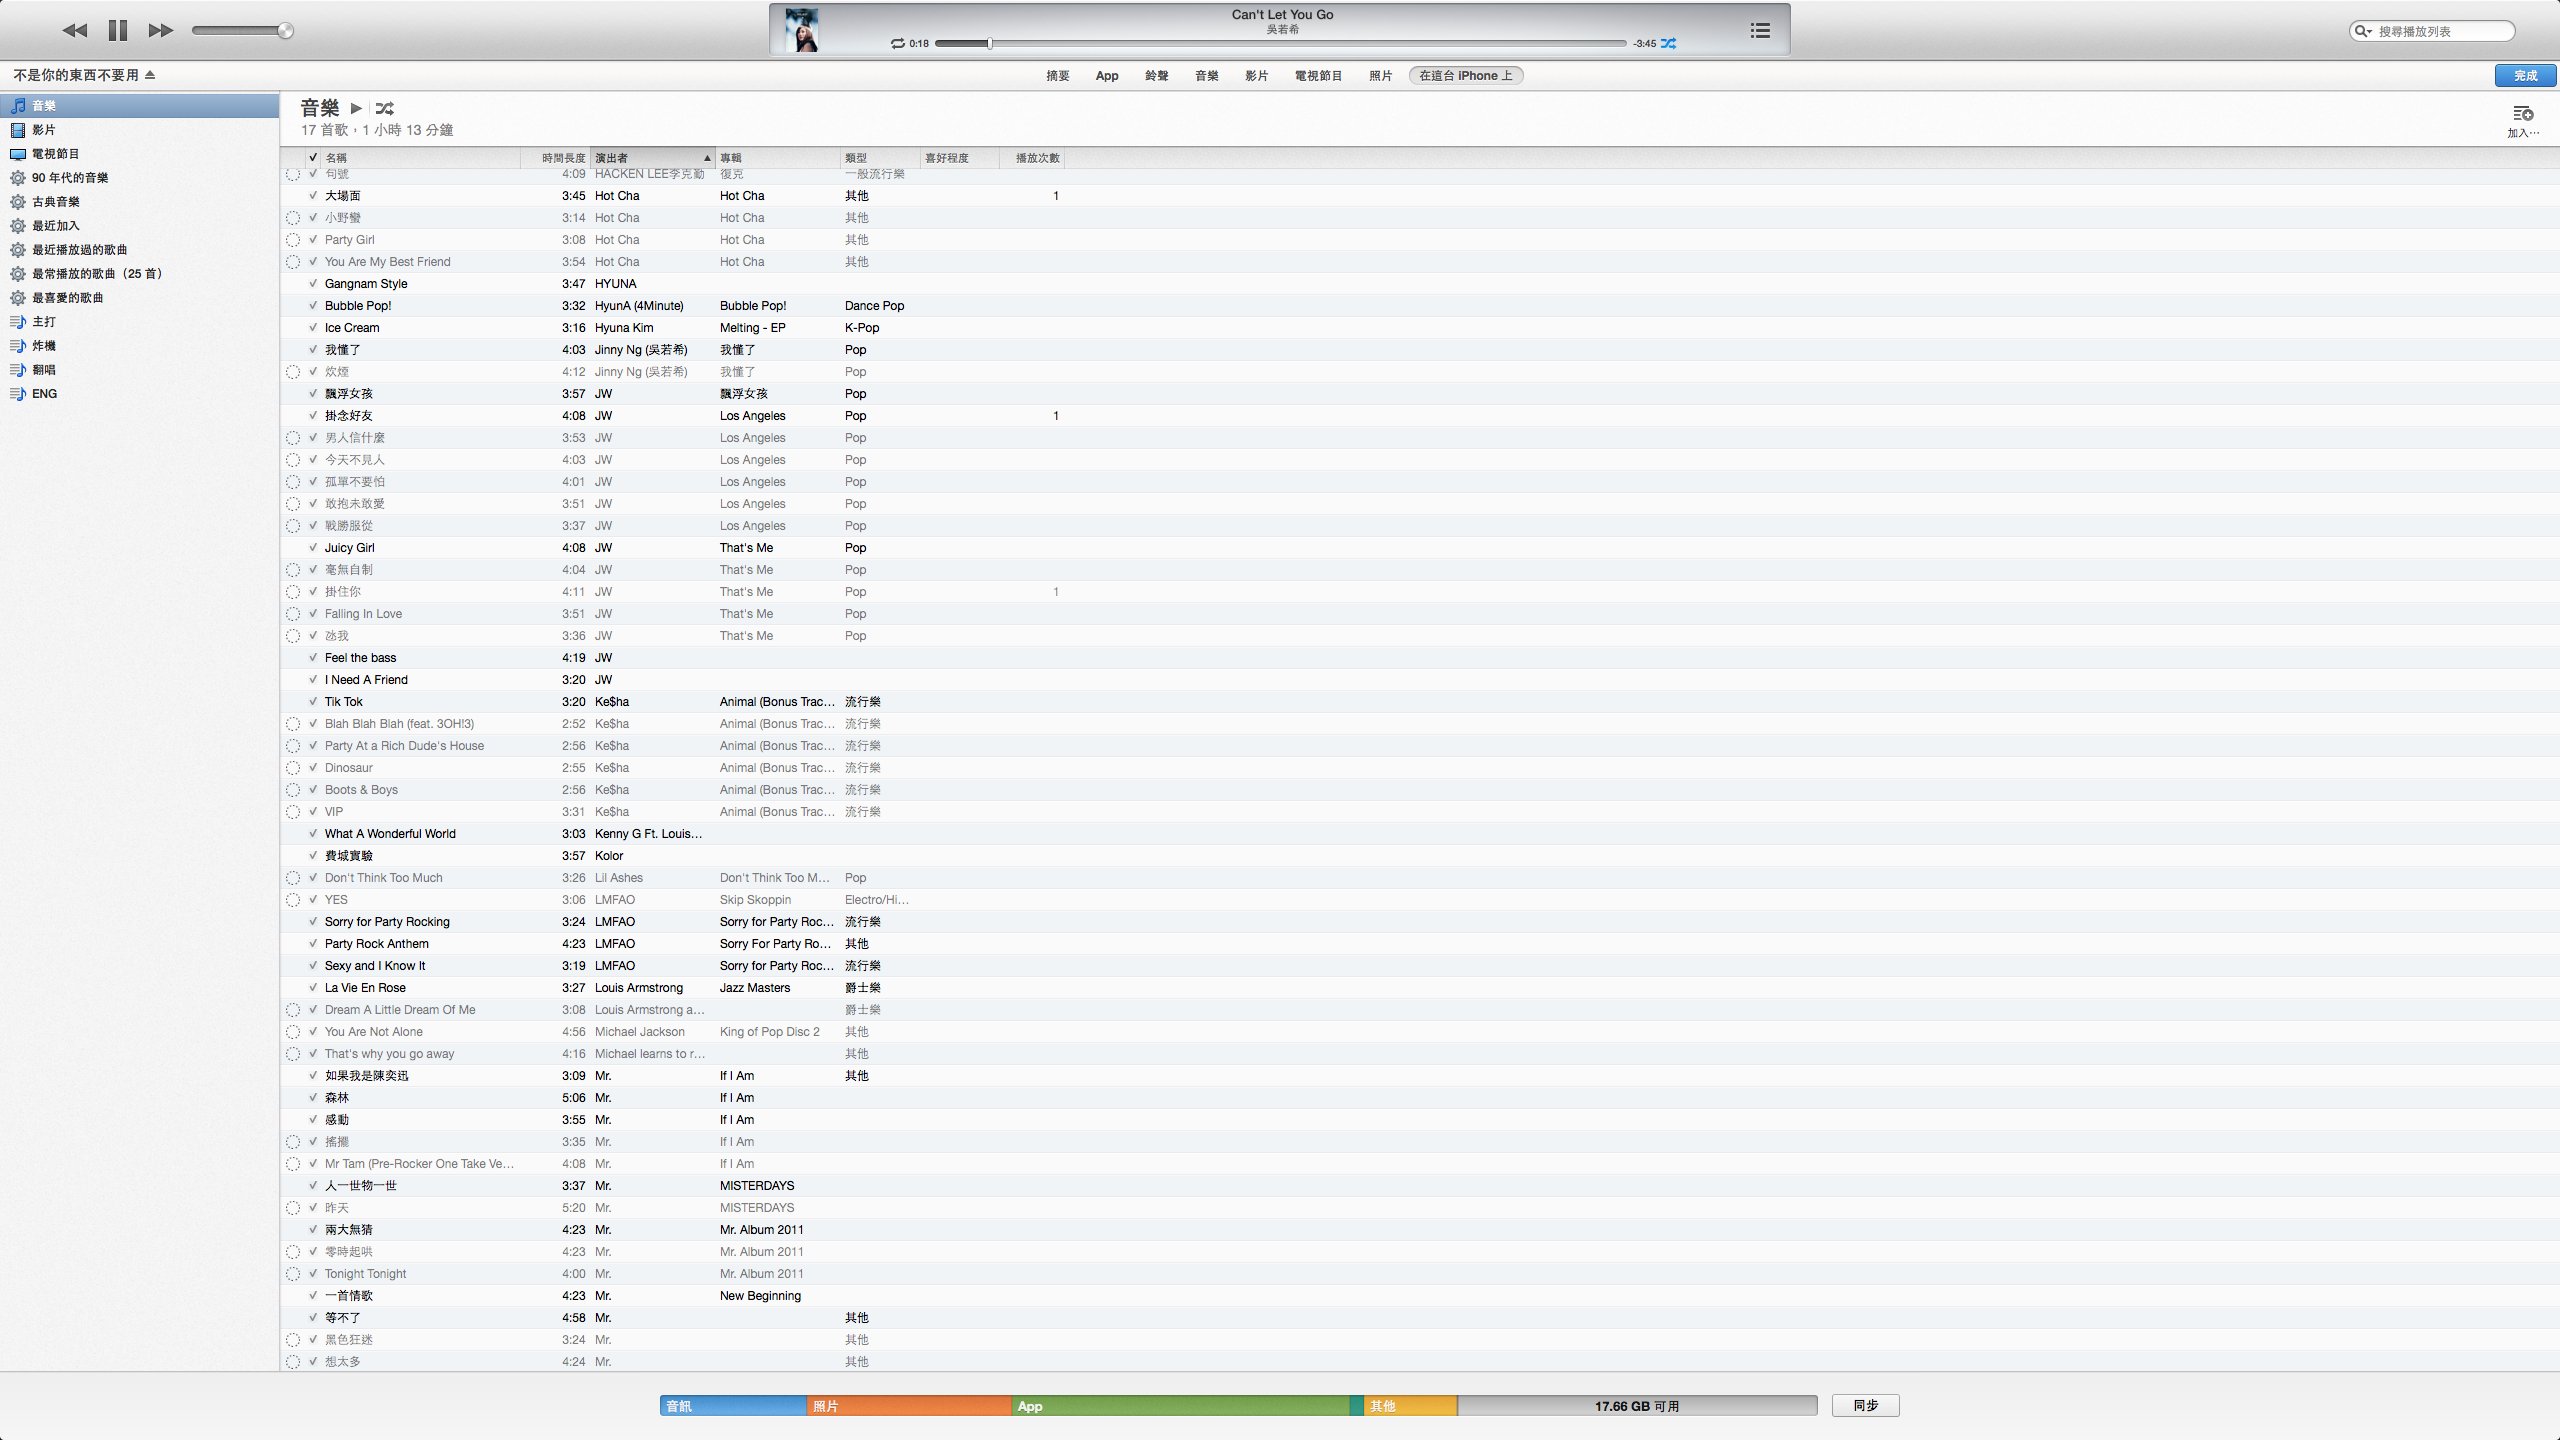
Task: Open 最常播放的歌曲 playlist
Action: (139, 274)
